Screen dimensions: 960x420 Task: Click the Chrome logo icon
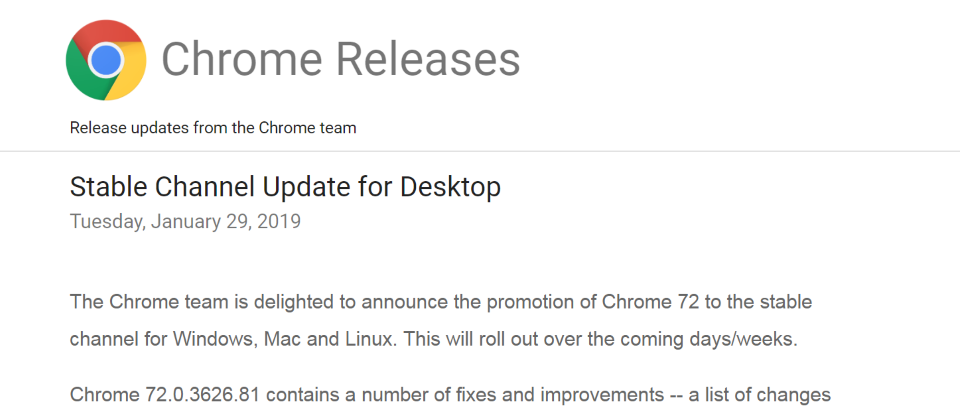pyautogui.click(x=106, y=61)
